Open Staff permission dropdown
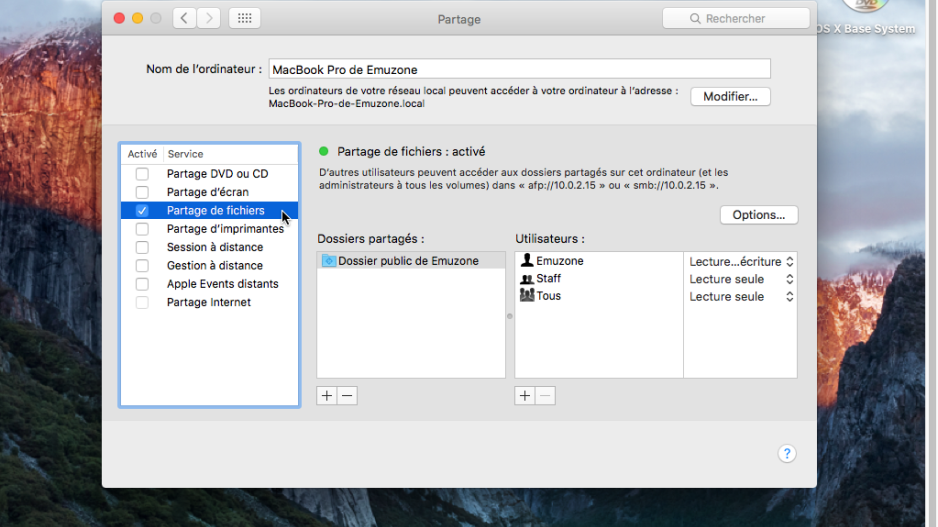 coord(741,279)
